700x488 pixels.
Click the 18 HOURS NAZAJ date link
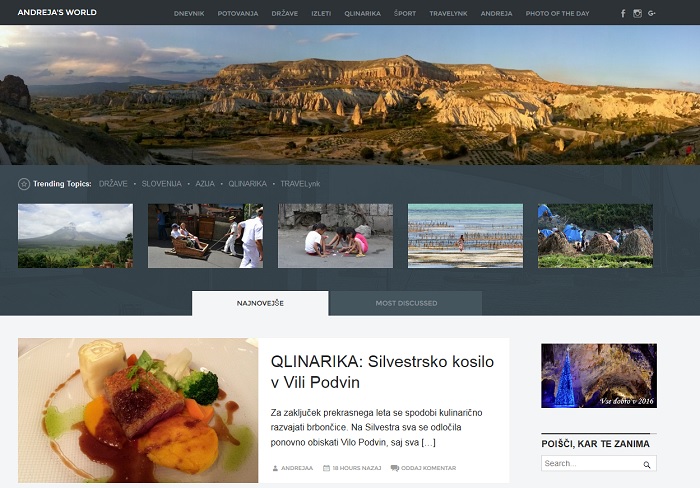357,468
